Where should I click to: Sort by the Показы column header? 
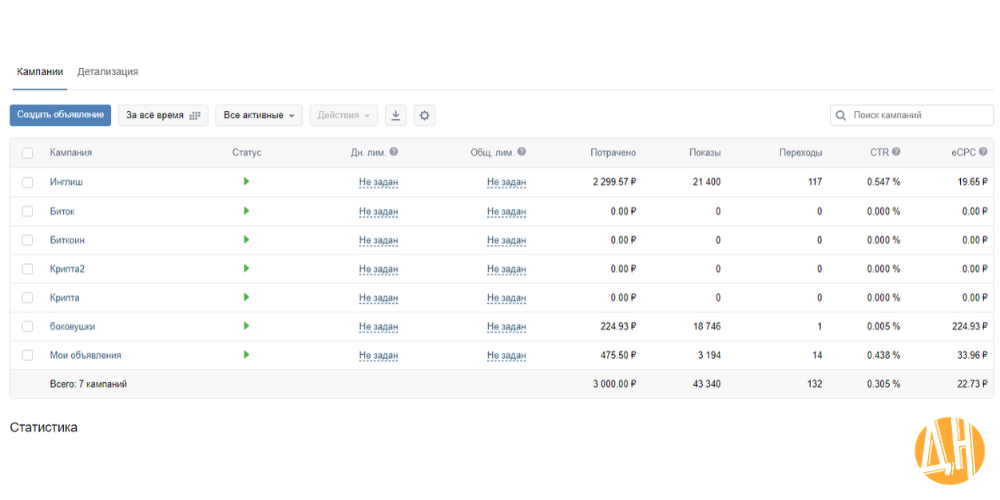[705, 152]
